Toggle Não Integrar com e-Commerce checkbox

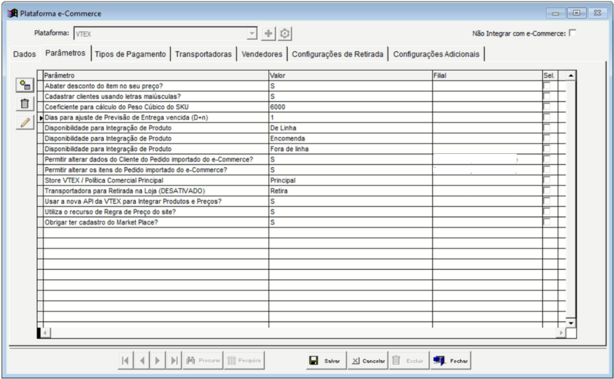pos(572,33)
